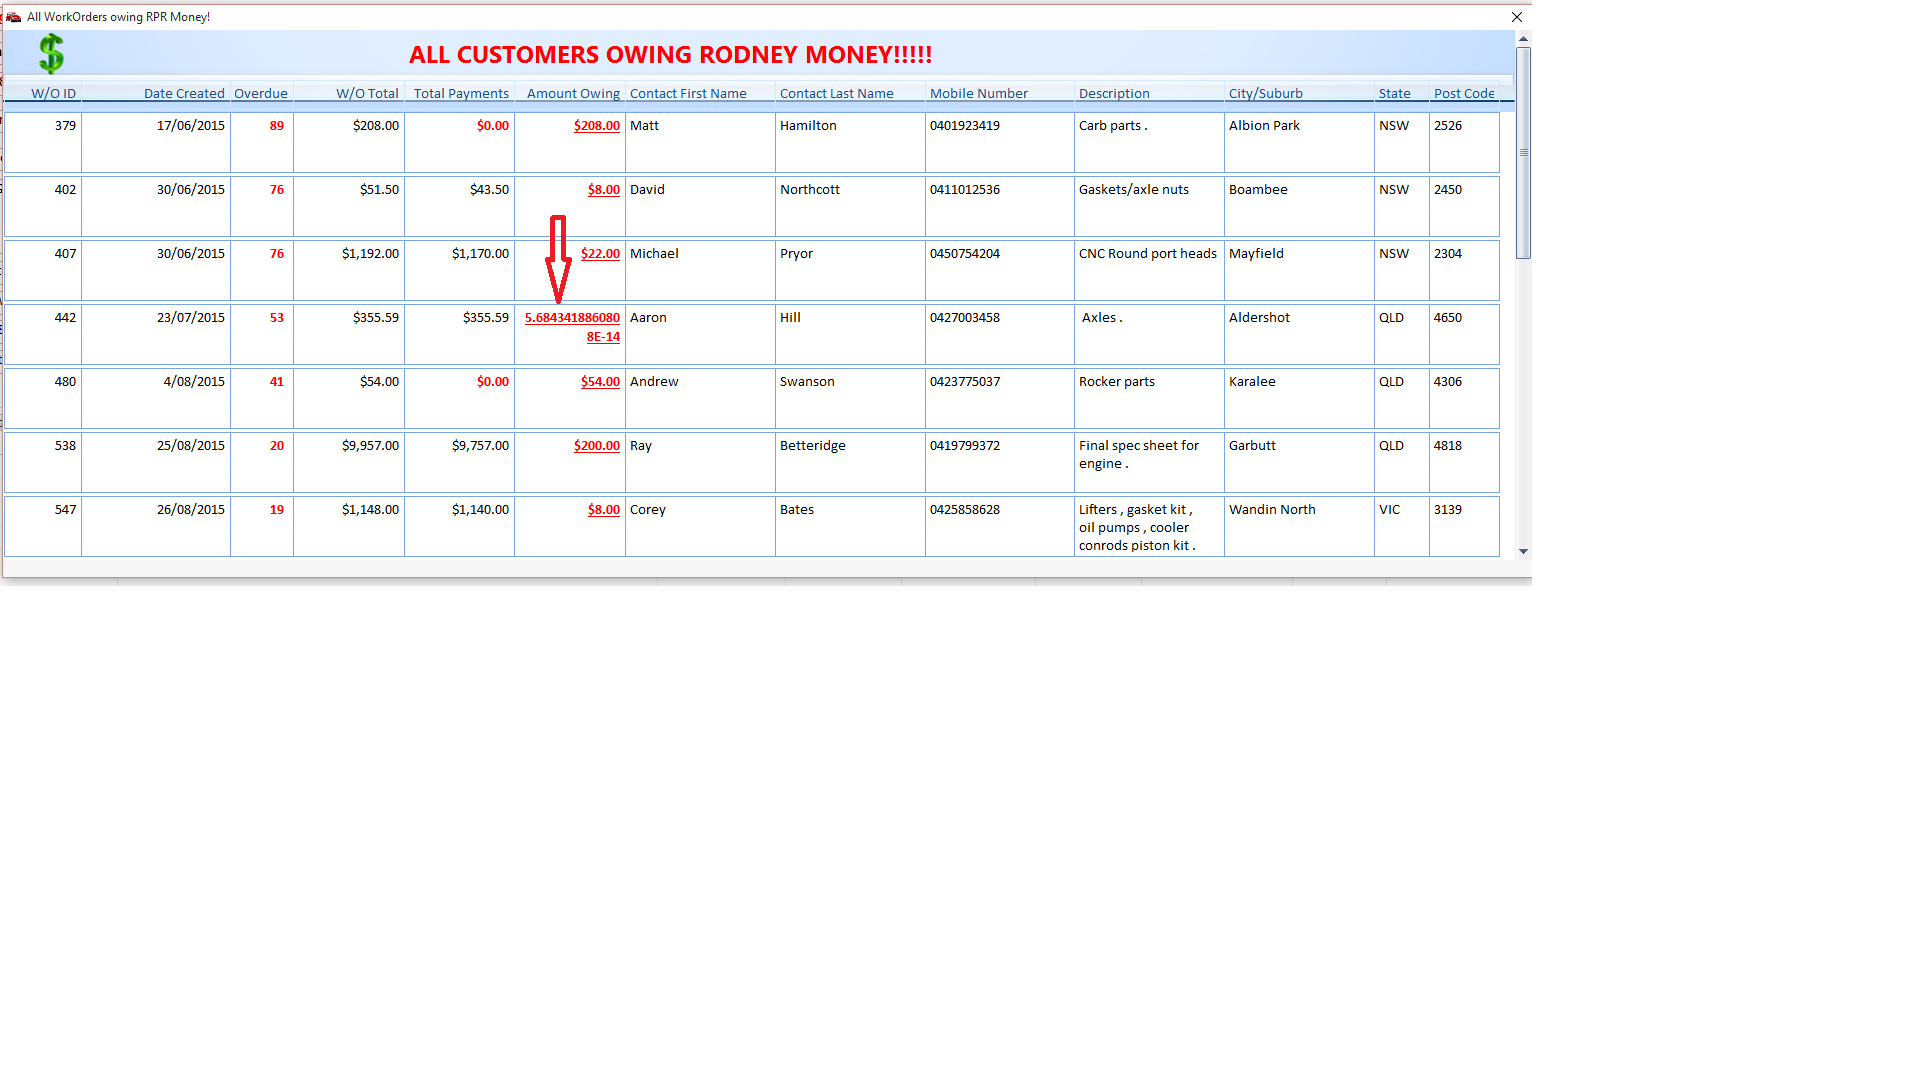Click the Overdue column header
The height and width of the screenshot is (1080, 1920).
pyautogui.click(x=261, y=93)
